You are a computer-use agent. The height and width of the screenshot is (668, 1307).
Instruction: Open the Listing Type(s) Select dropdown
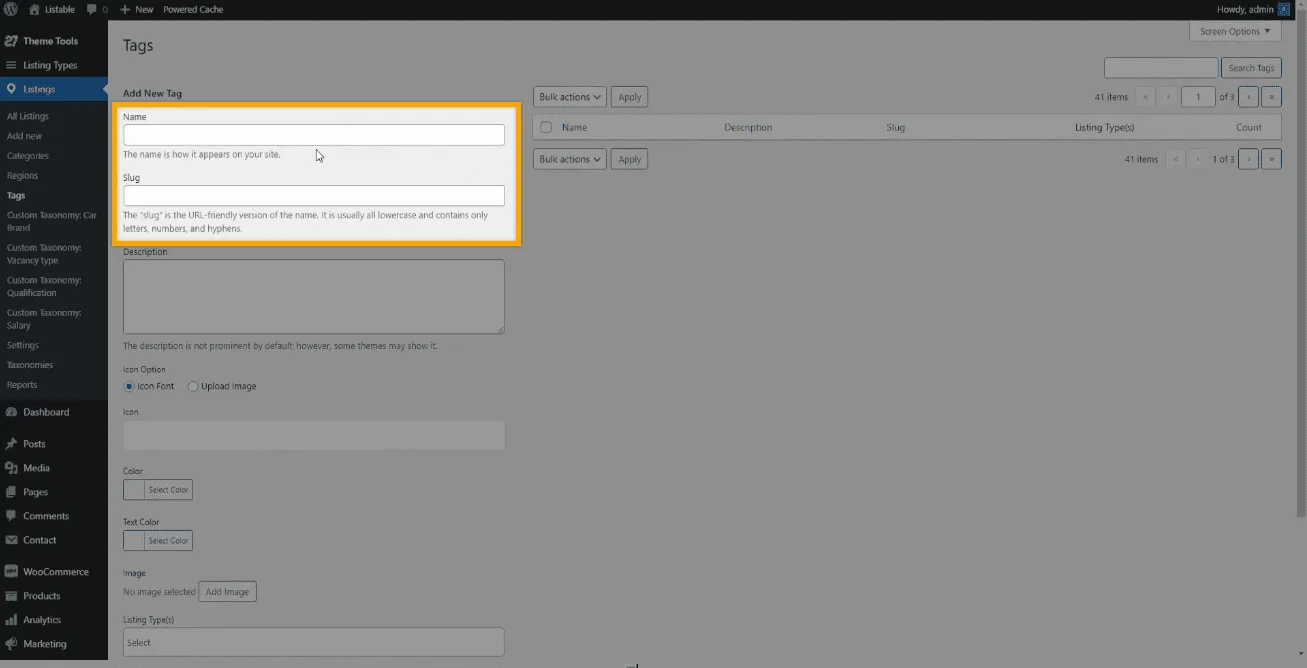313,642
